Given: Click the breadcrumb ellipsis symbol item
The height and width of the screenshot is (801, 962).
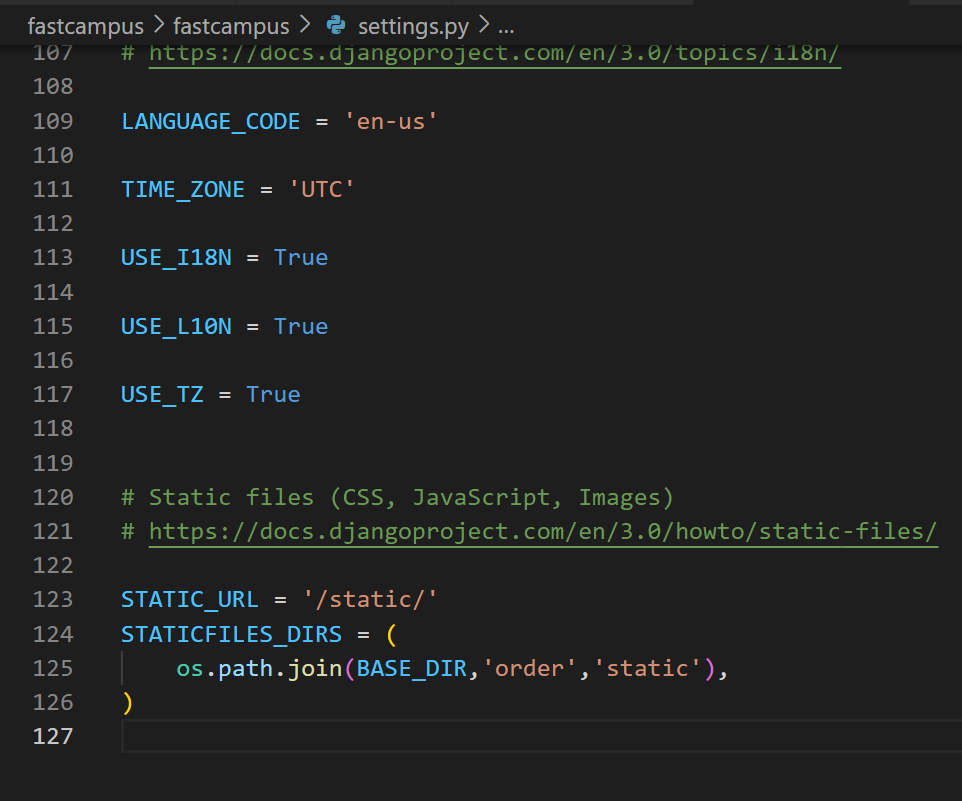Looking at the screenshot, I should tap(506, 28).
